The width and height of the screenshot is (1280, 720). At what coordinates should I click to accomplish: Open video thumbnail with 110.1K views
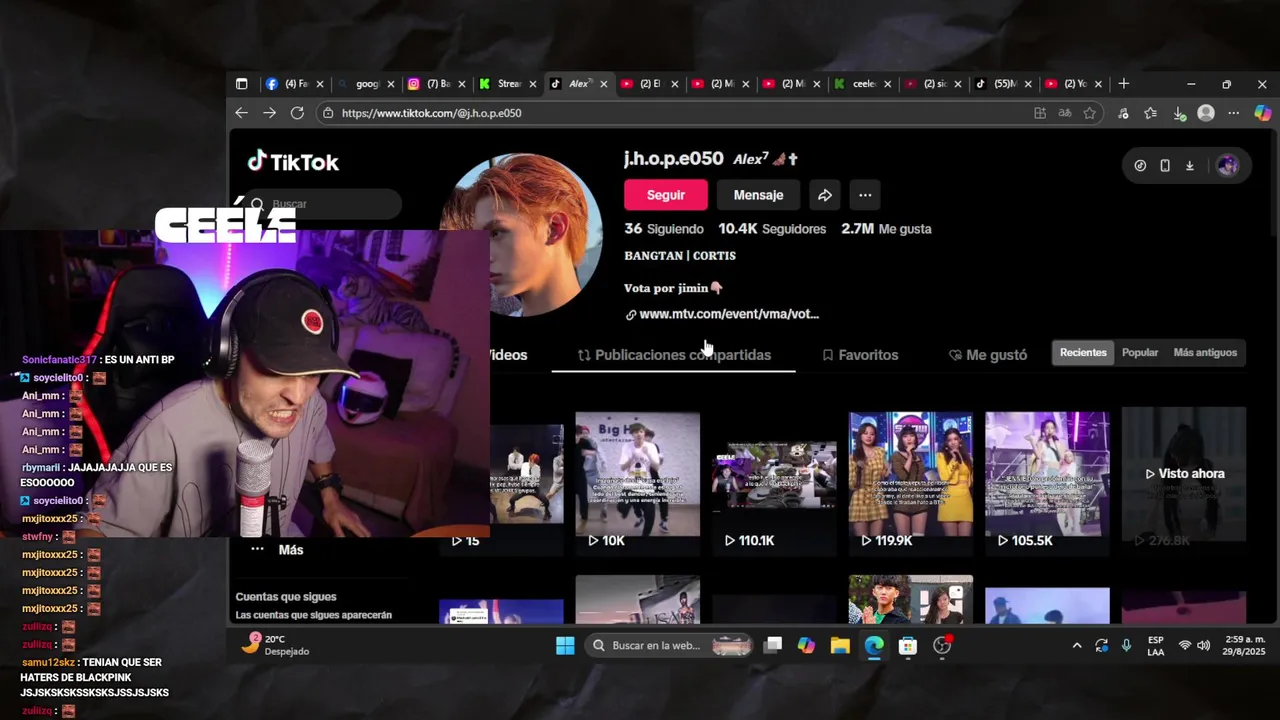[774, 482]
